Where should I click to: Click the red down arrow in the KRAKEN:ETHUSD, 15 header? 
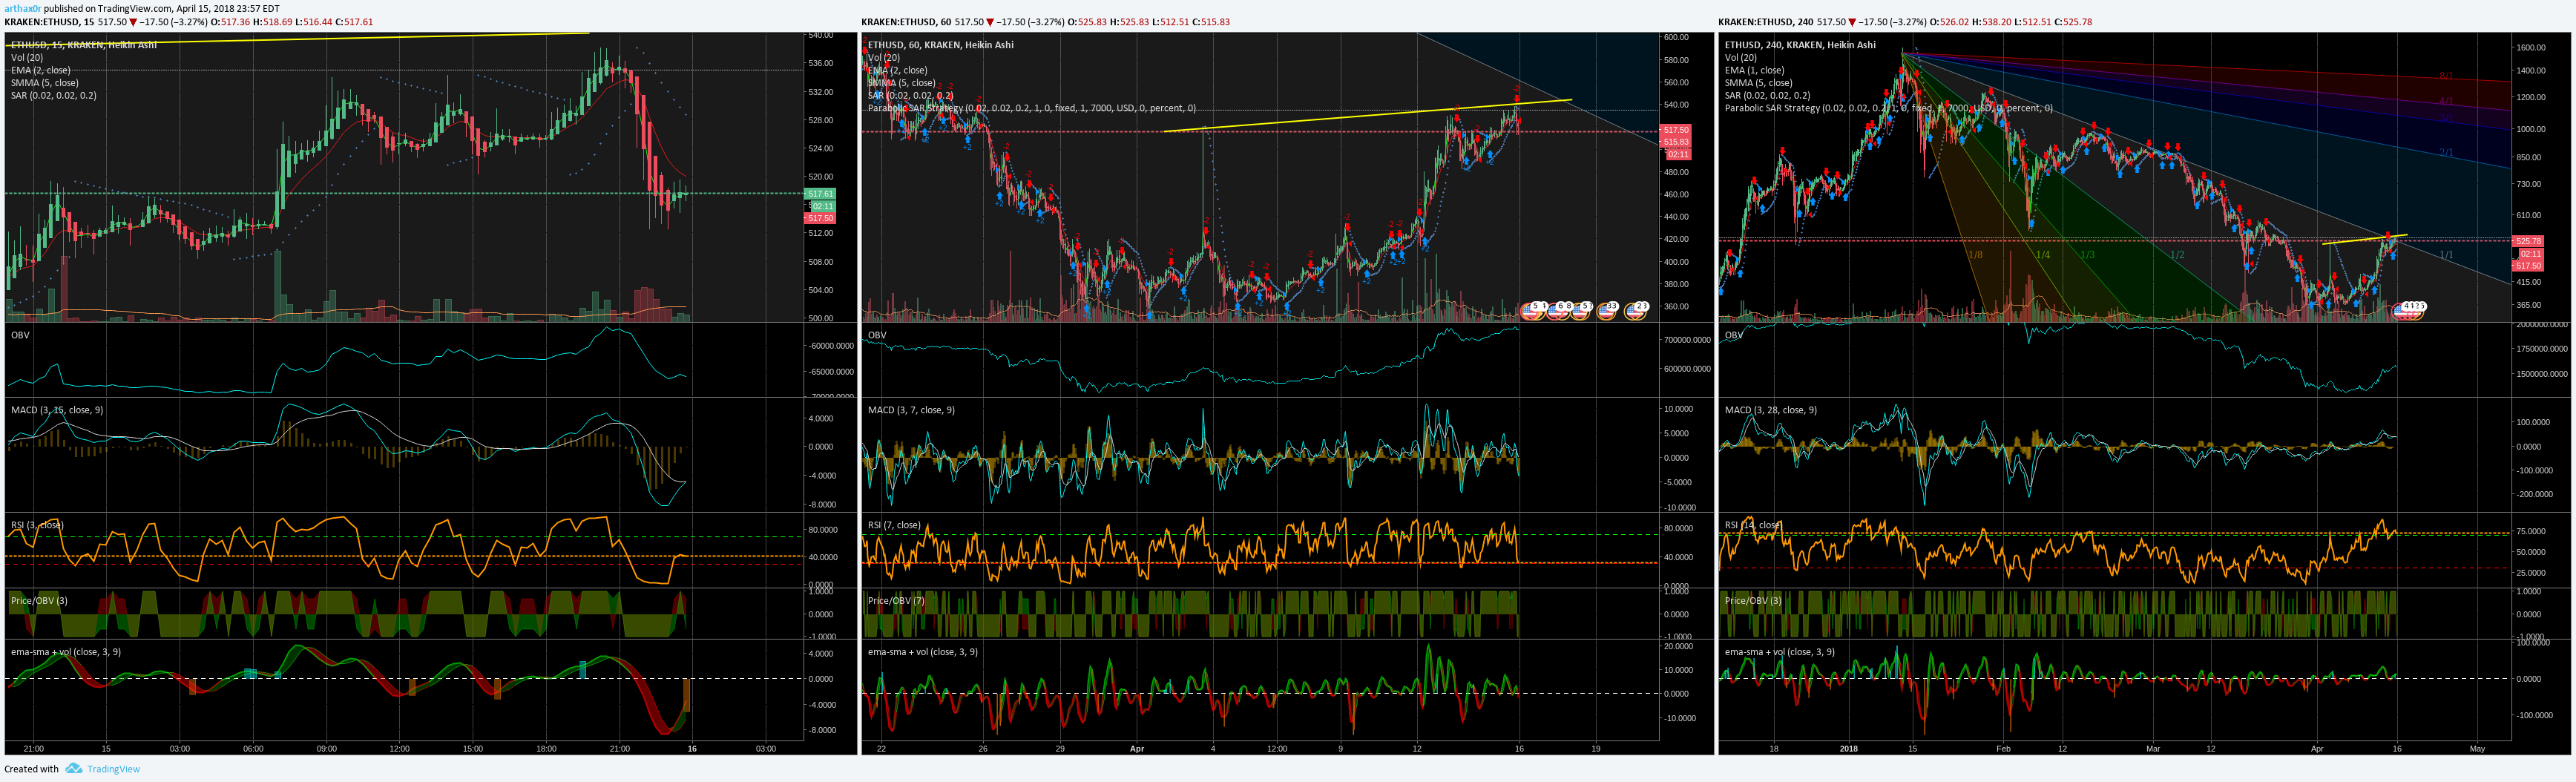point(133,22)
